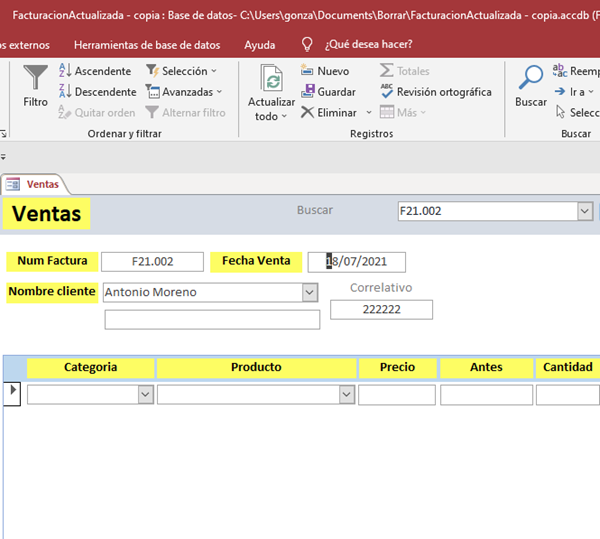Screen dimensions: 600x539
Task: Open the Categoria dropdown in grid
Action: point(146,395)
